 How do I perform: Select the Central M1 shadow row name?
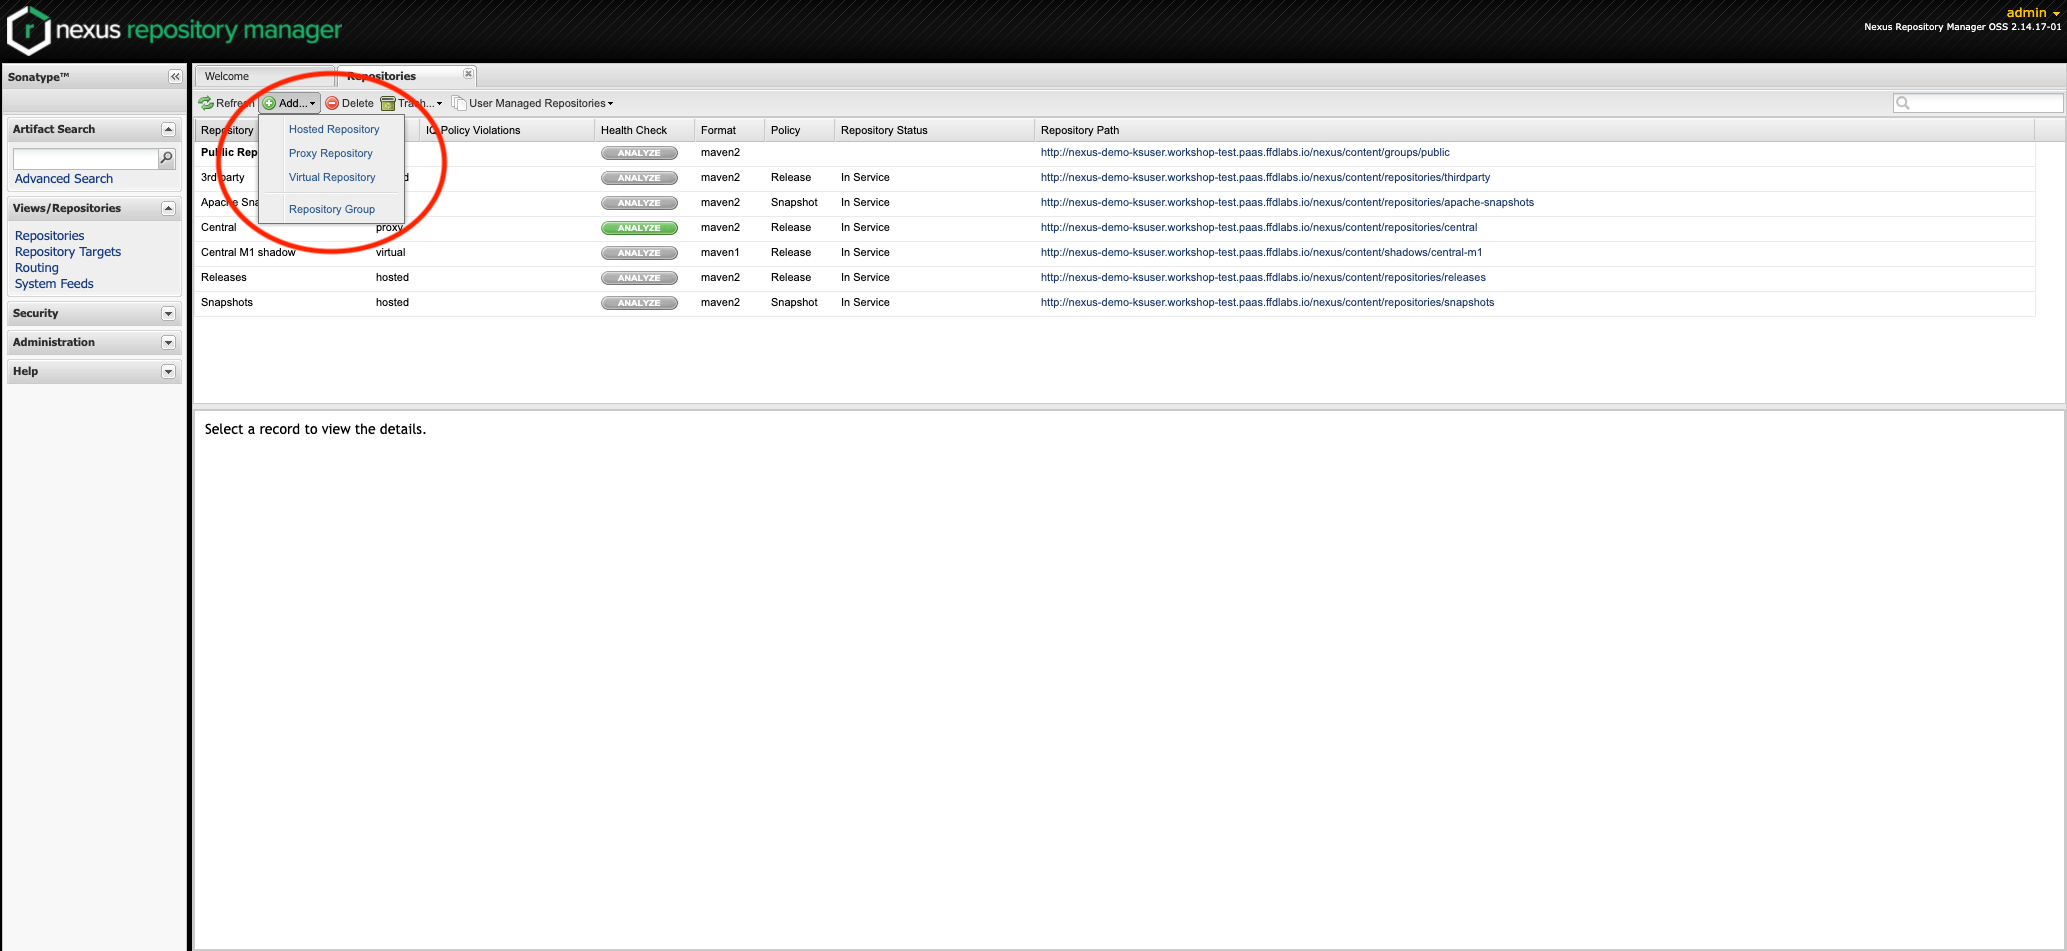click(x=248, y=252)
